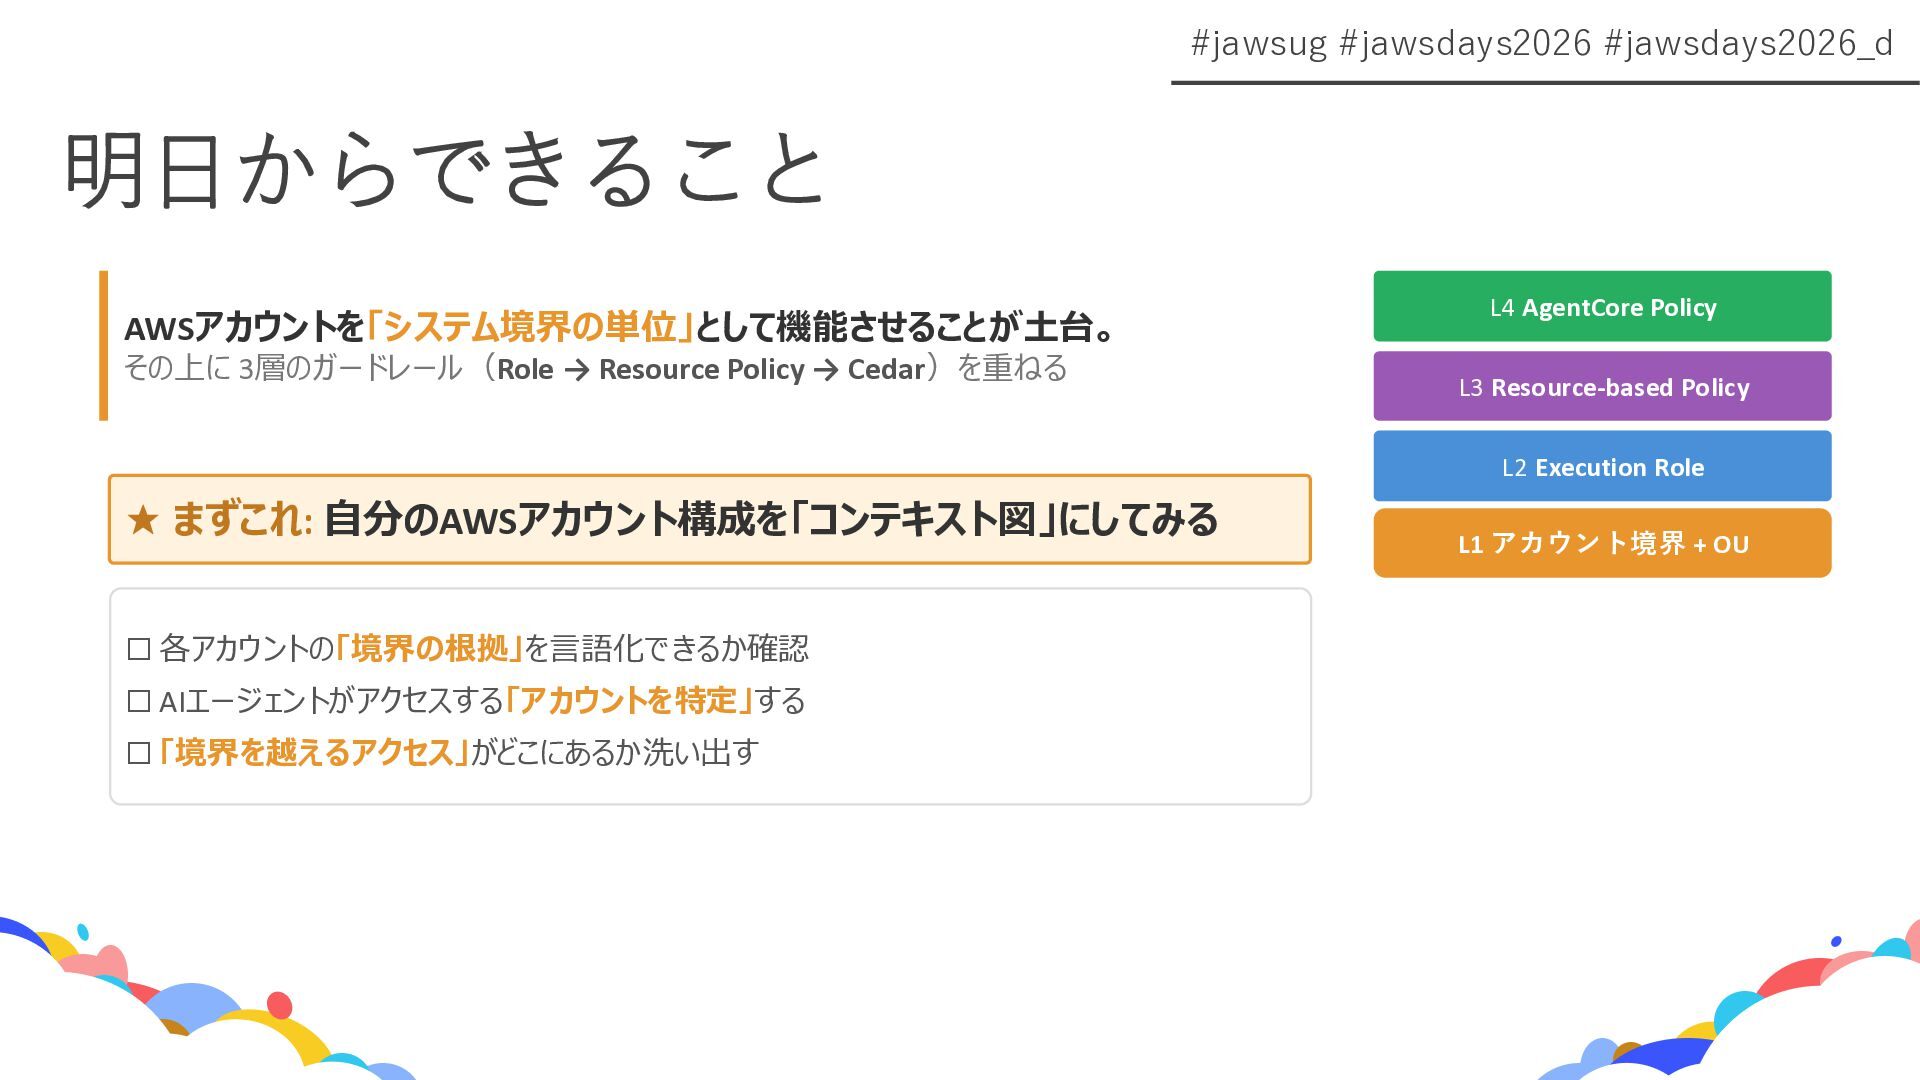Select the purple L3 Resource-based Policy block
Screen dimensions: 1920x1080
pyautogui.click(x=1602, y=386)
